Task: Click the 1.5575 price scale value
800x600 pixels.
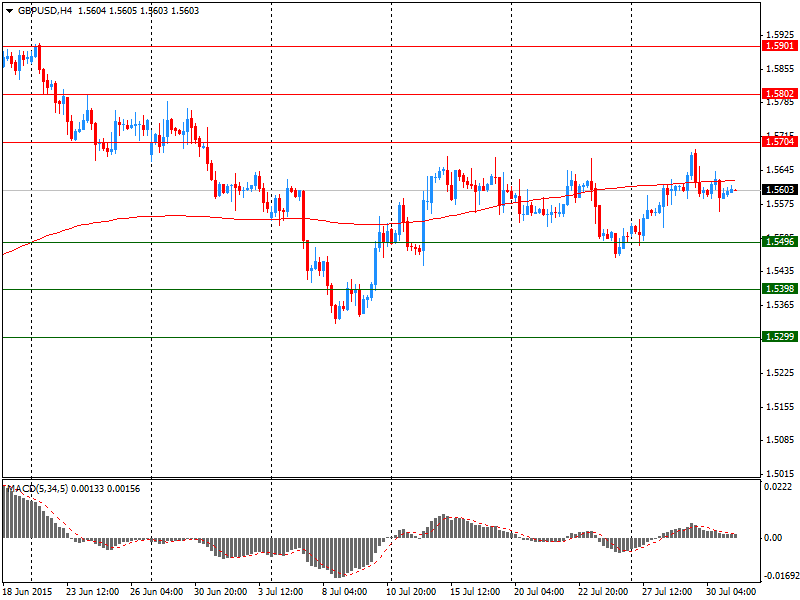Action: coord(781,204)
